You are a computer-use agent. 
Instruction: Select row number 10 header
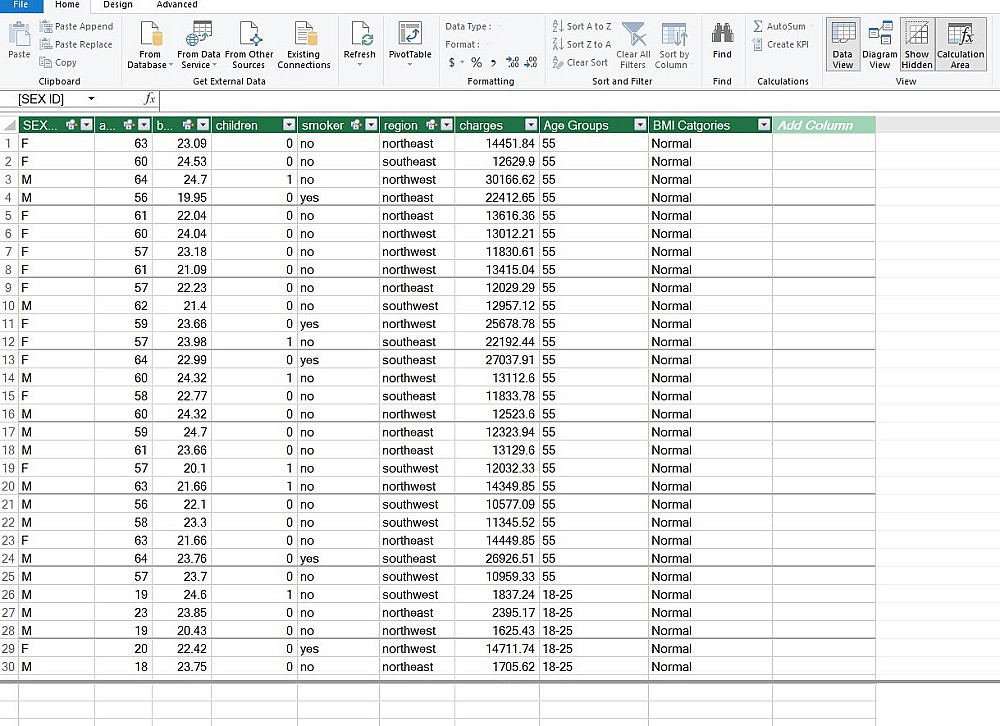point(9,306)
